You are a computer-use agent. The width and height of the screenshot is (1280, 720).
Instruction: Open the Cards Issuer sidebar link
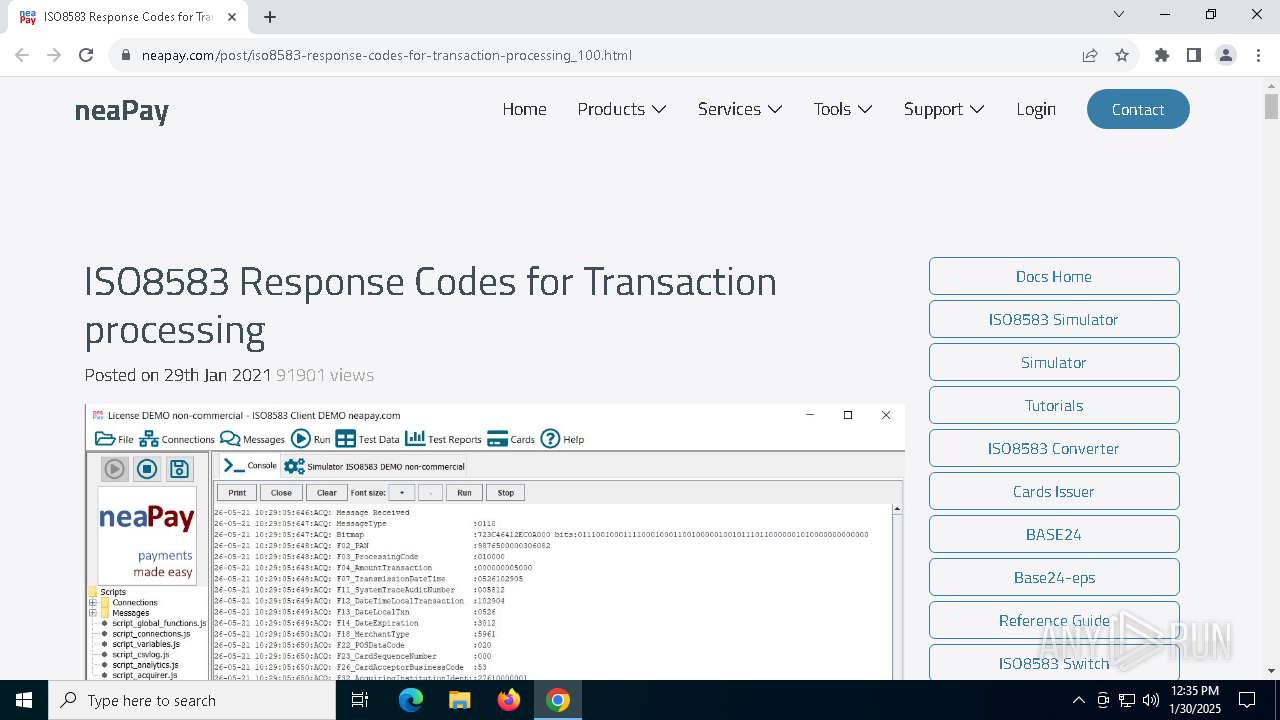click(1054, 491)
